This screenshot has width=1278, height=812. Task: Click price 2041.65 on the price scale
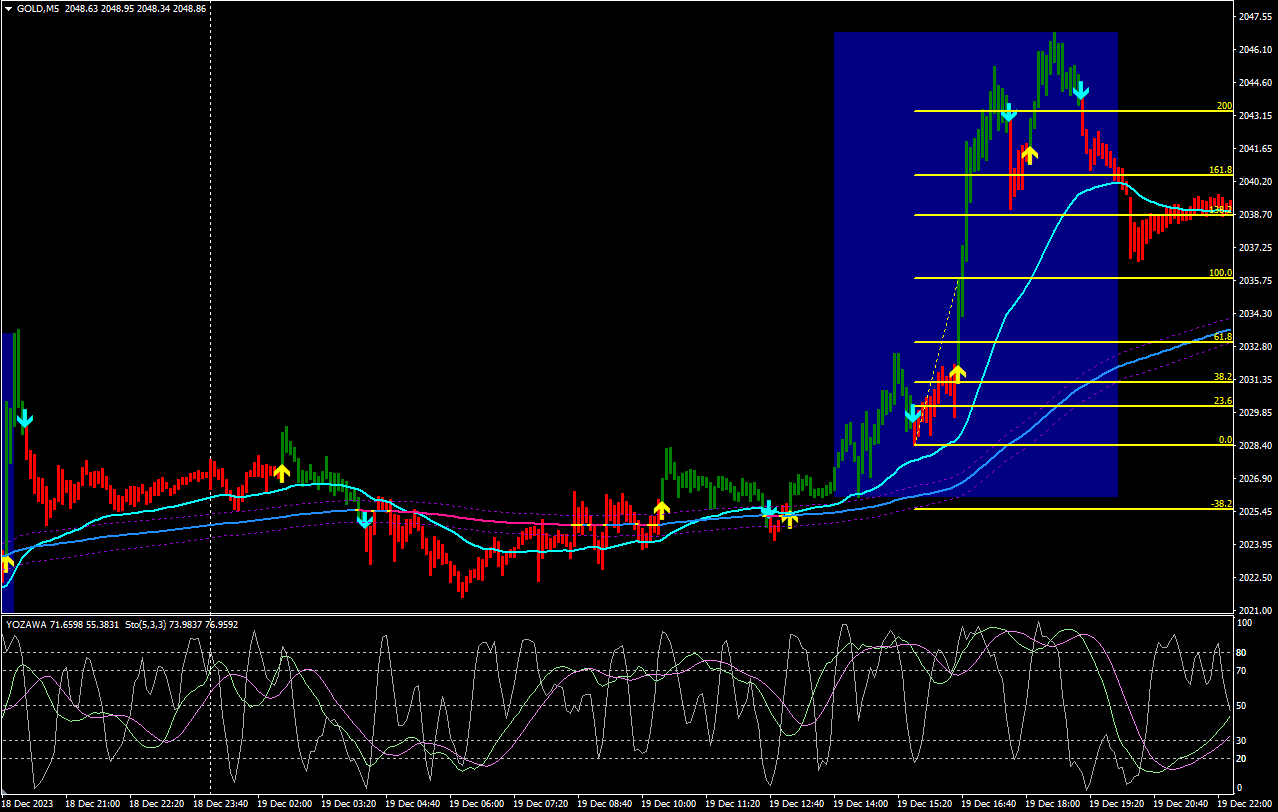click(x=1255, y=148)
